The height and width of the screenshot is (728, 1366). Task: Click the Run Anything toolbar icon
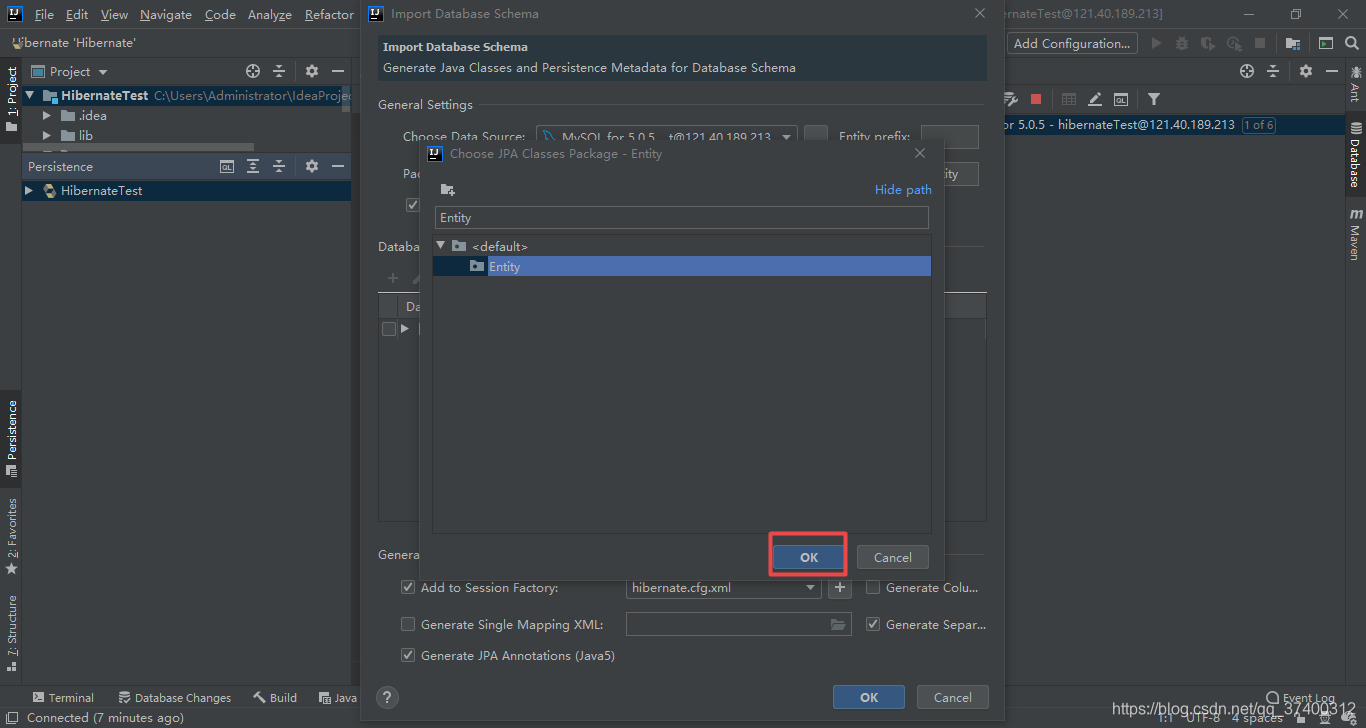1326,43
